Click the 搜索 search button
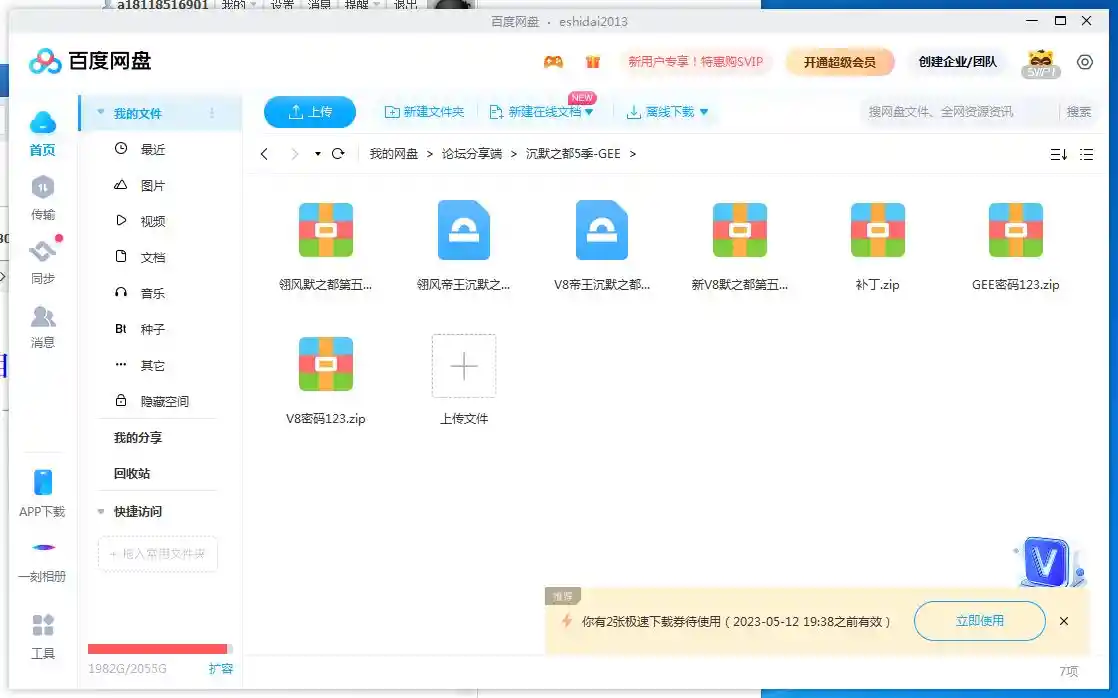1118x698 pixels. (1079, 112)
